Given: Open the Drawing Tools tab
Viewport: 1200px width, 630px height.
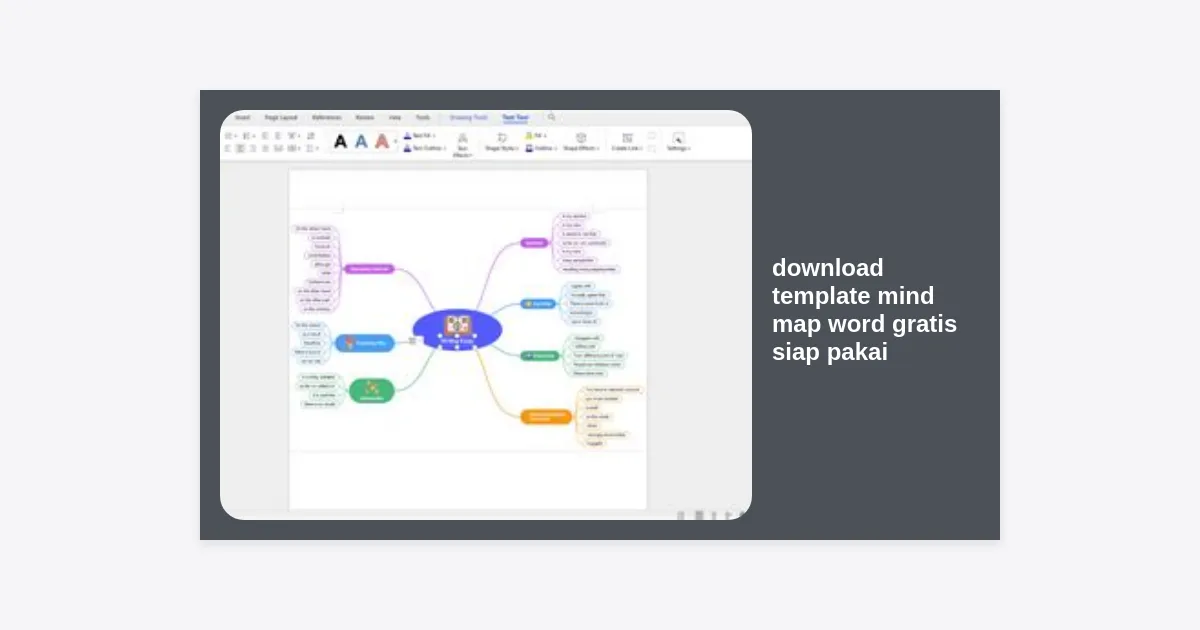Looking at the screenshot, I should 468,117.
